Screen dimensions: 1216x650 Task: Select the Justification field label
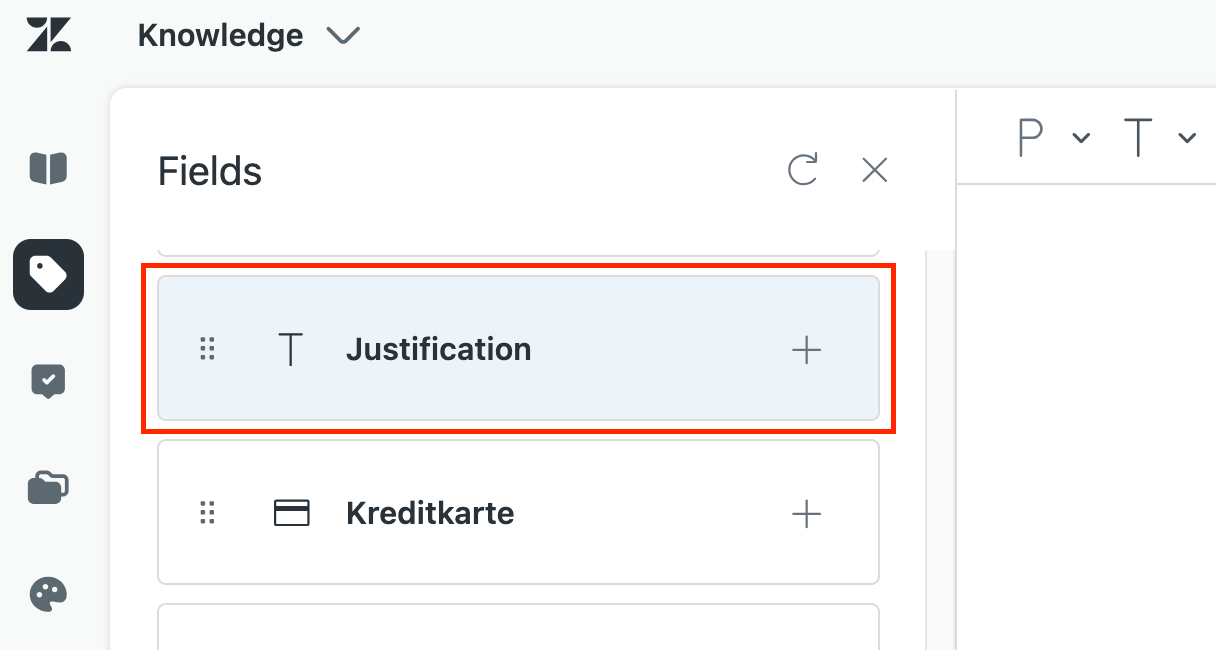[438, 349]
